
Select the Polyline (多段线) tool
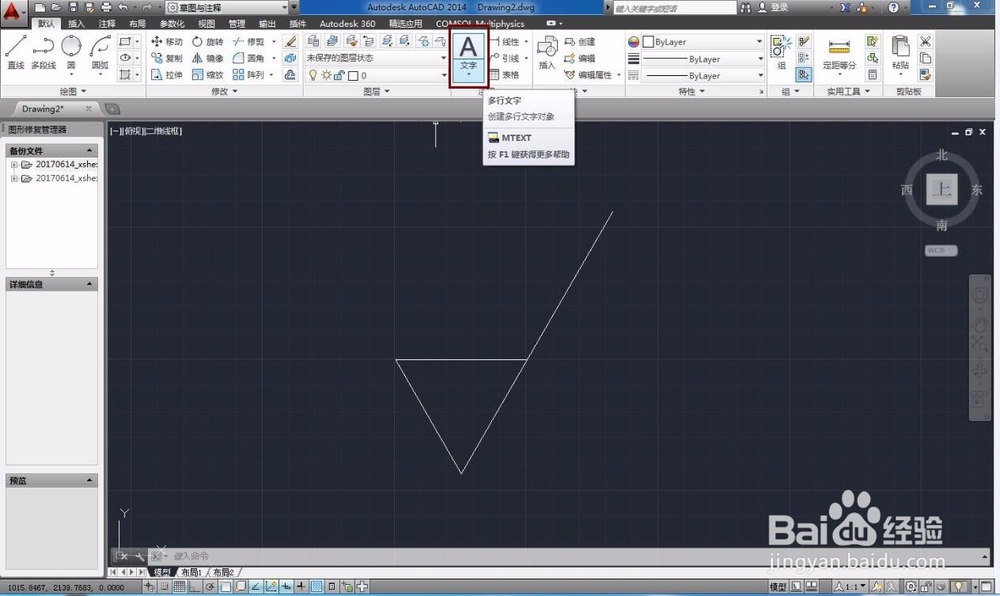pyautogui.click(x=43, y=52)
